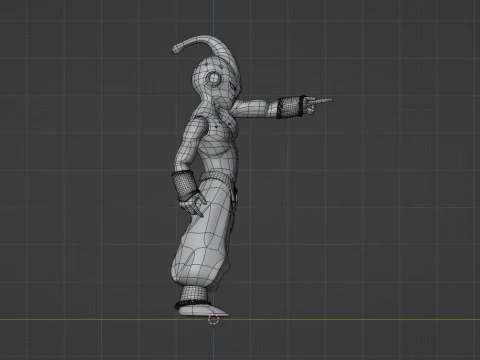Click the ankle cuff above the shoe
Viewport: 480px width, 360px height.
click(195, 295)
